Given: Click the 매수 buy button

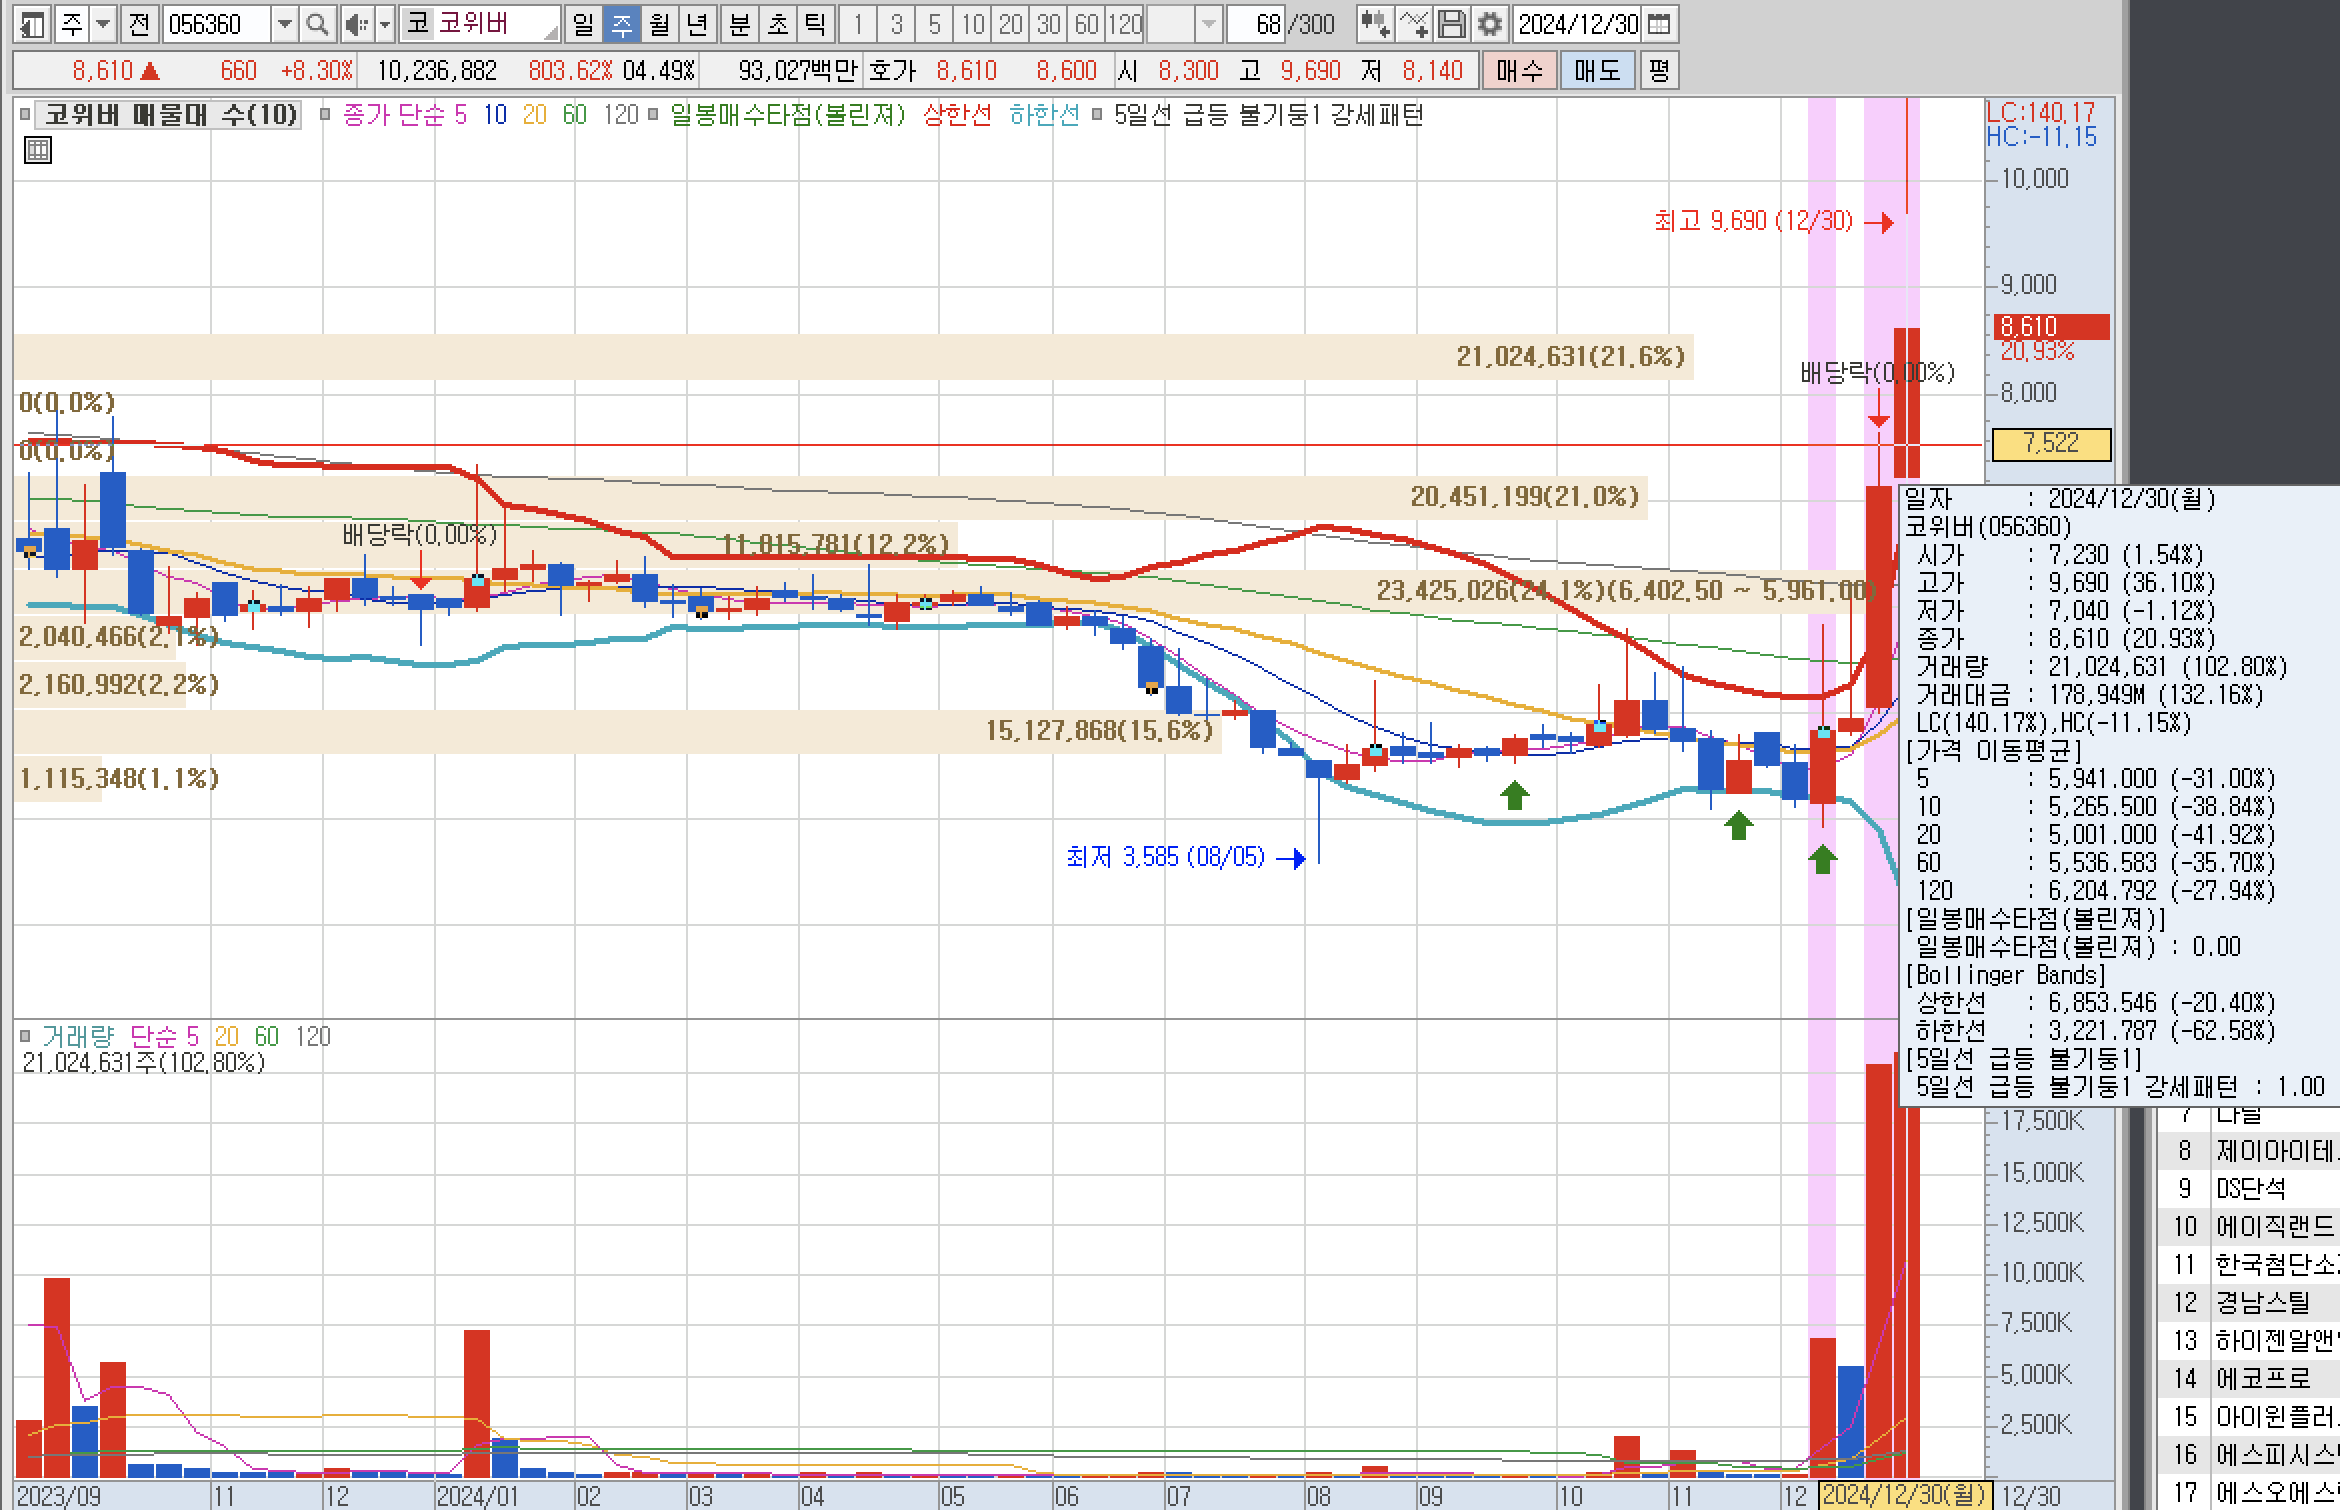Looking at the screenshot, I should 1519,71.
